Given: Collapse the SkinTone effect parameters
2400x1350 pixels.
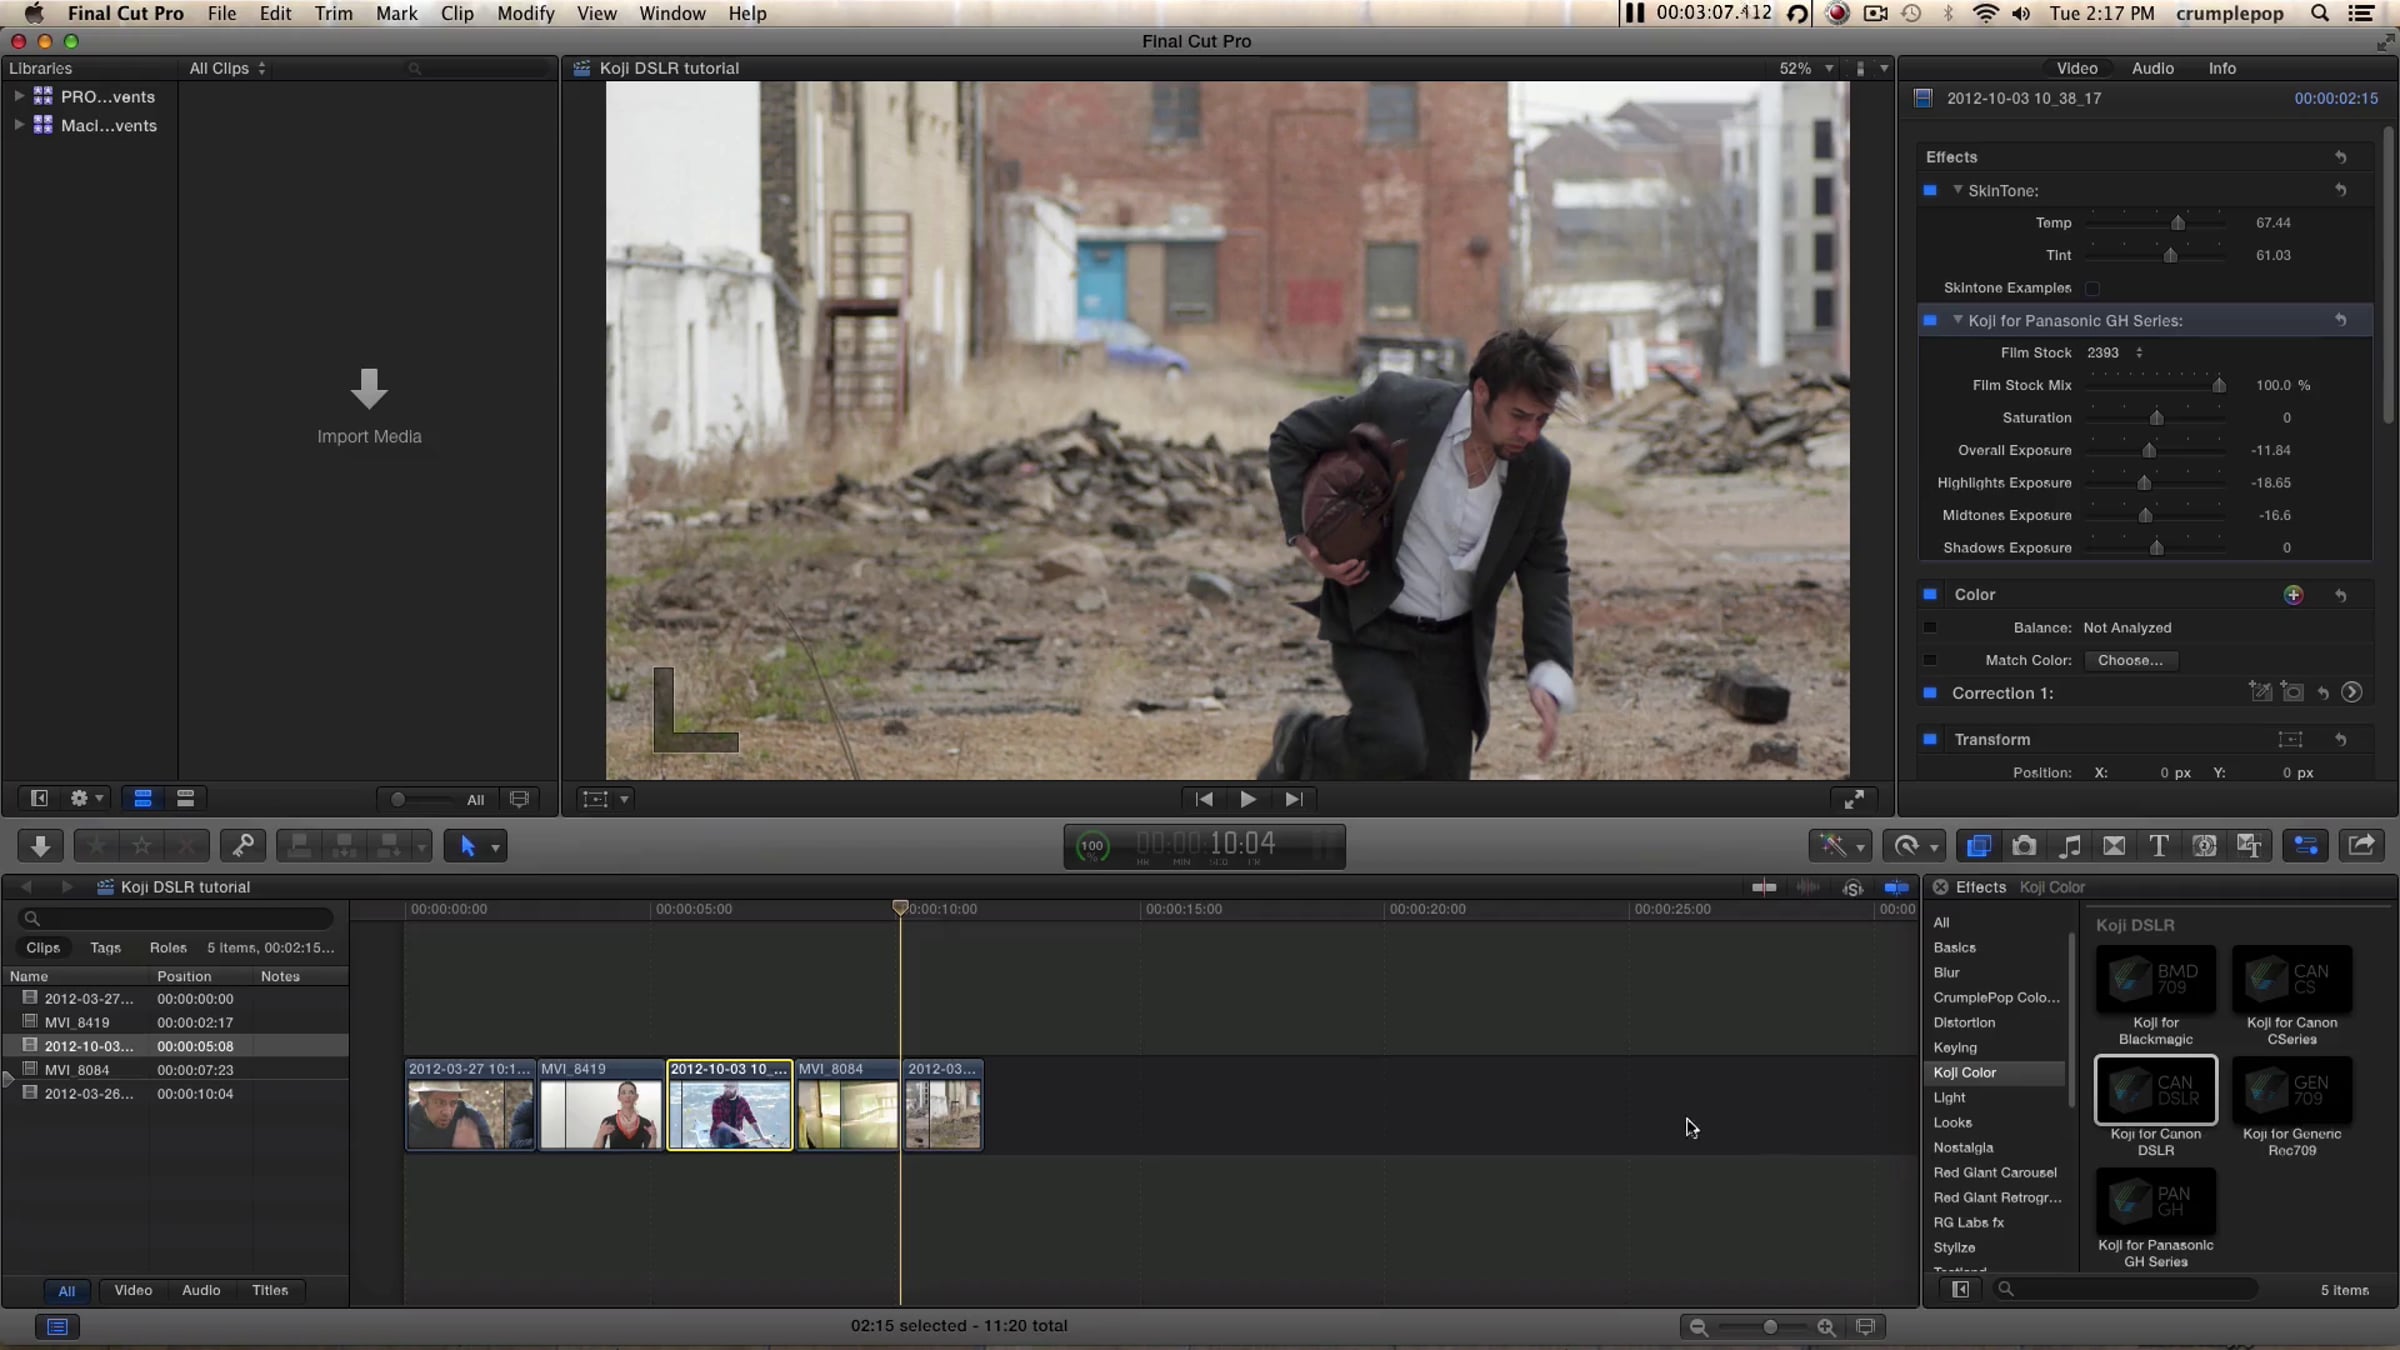Looking at the screenshot, I should coord(1957,190).
